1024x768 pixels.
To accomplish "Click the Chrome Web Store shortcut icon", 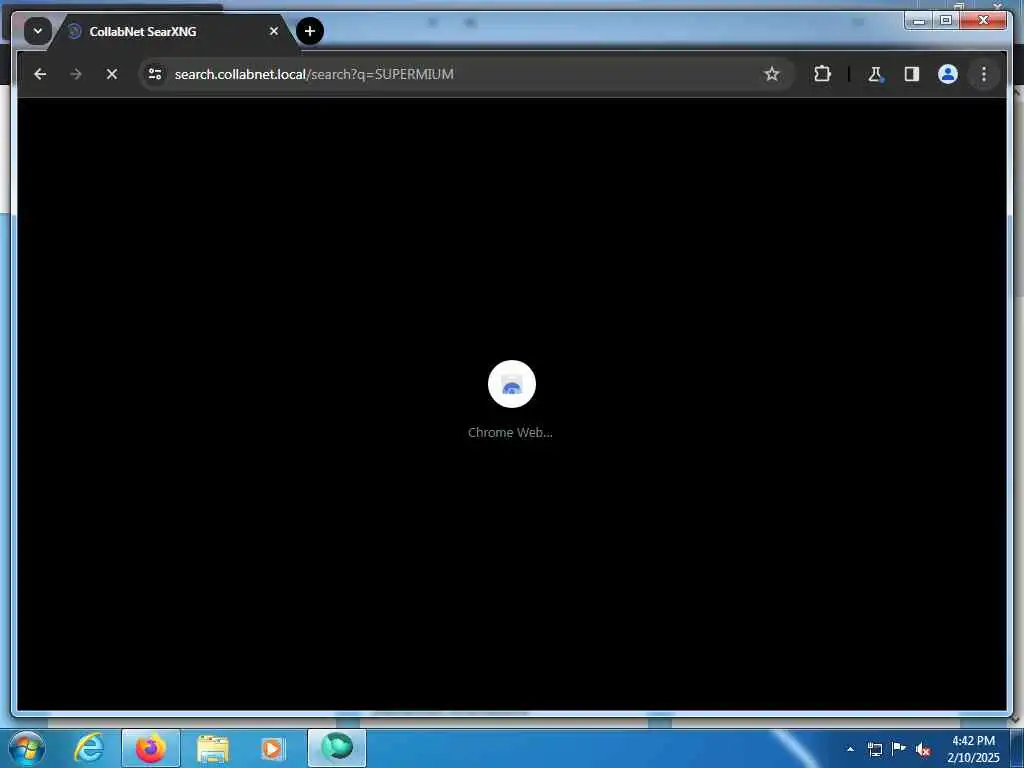I will (x=511, y=384).
